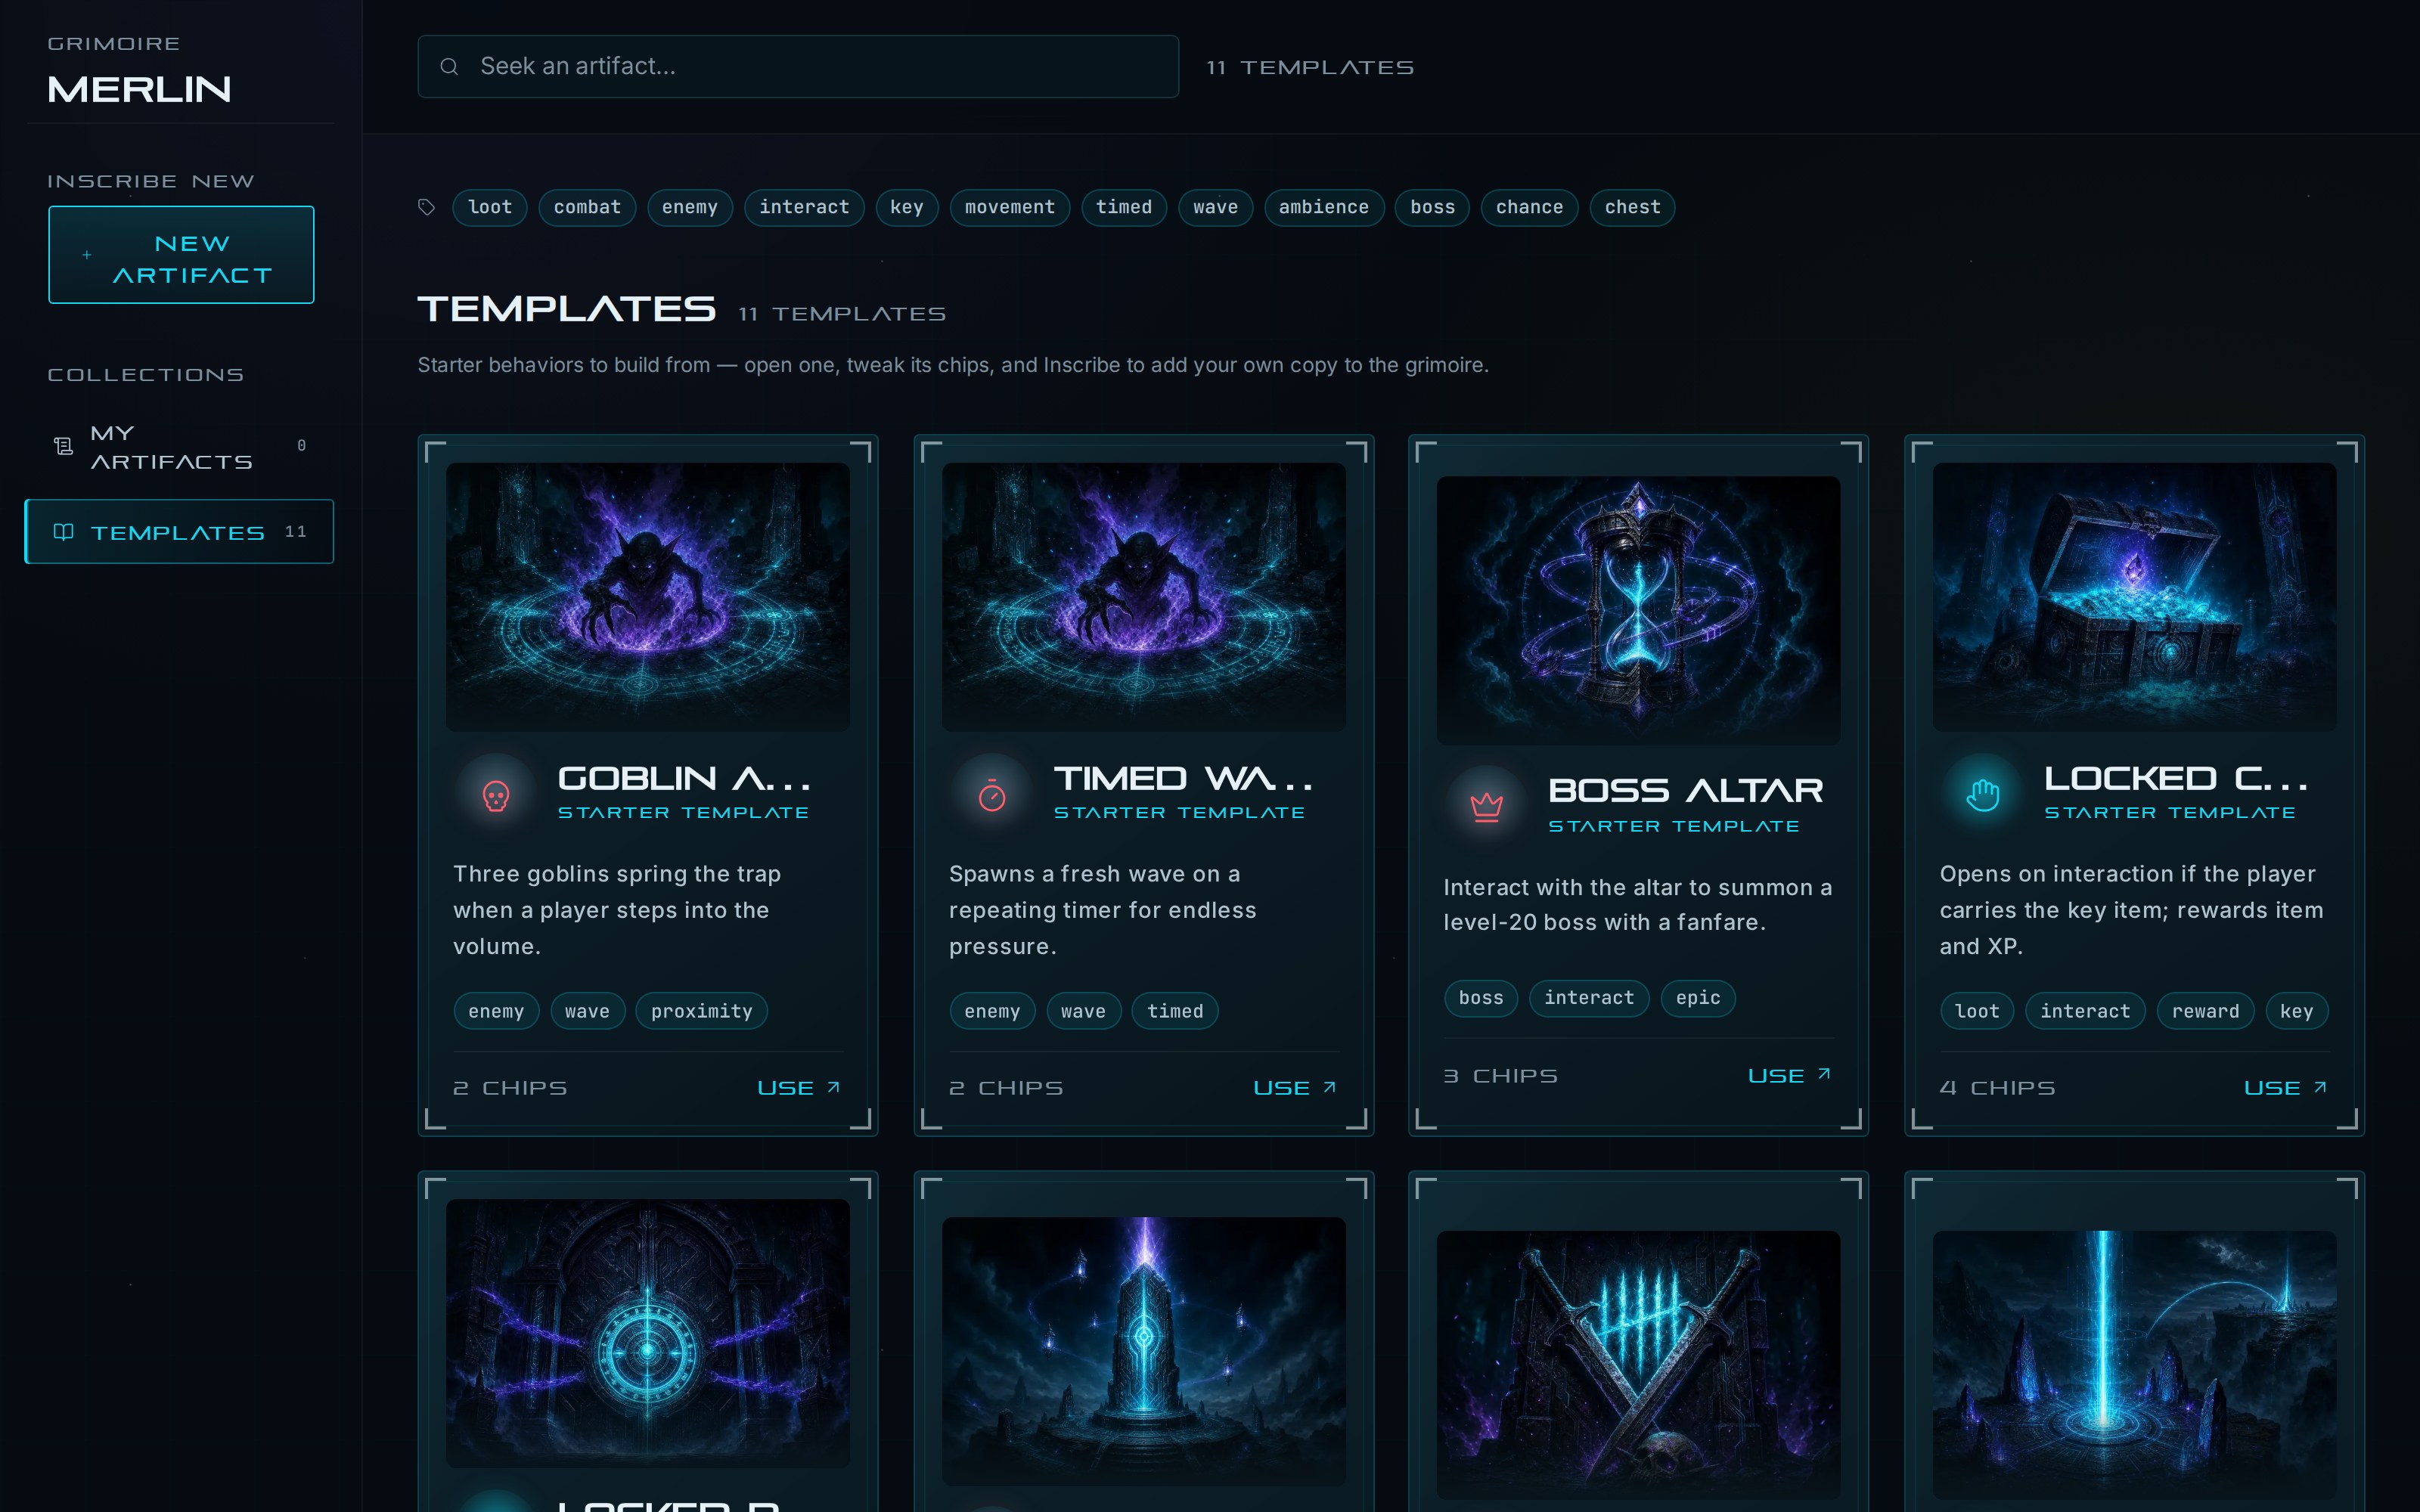The image size is (2420, 1512).
Task: Click the timed tag on Timed Wave card
Action: [x=1175, y=1011]
